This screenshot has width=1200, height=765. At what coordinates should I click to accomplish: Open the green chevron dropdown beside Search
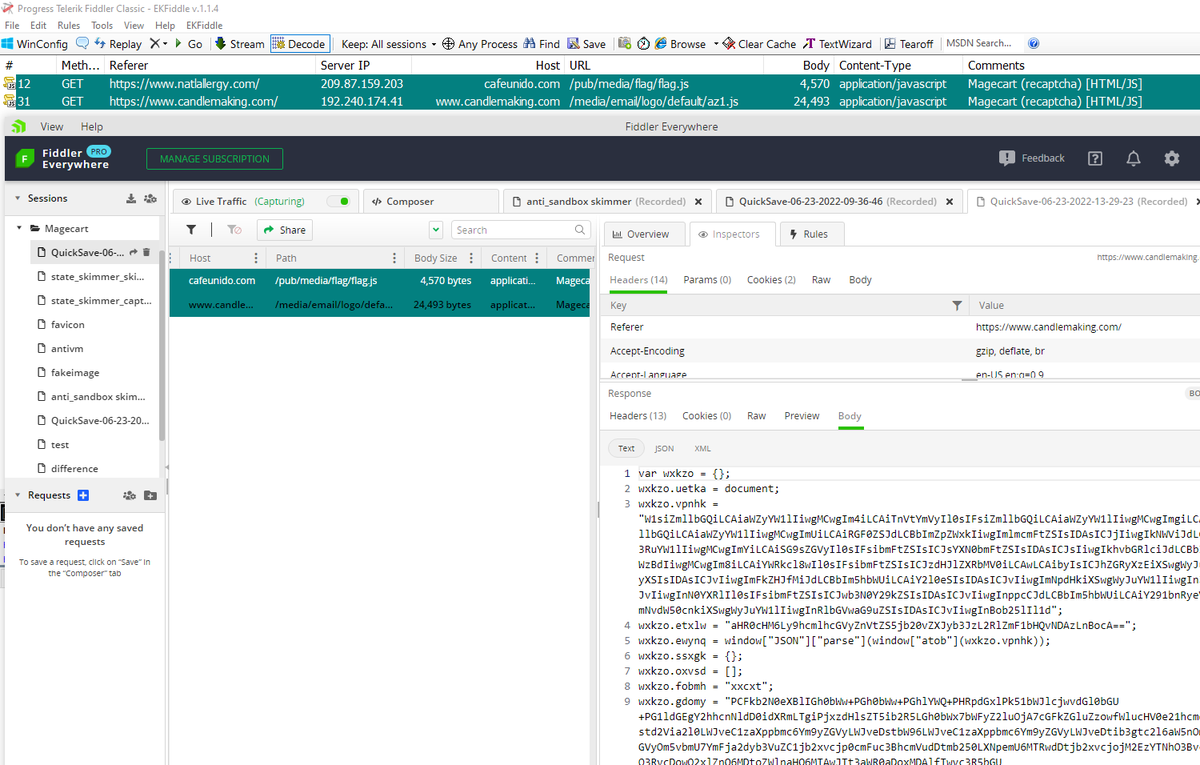point(436,230)
